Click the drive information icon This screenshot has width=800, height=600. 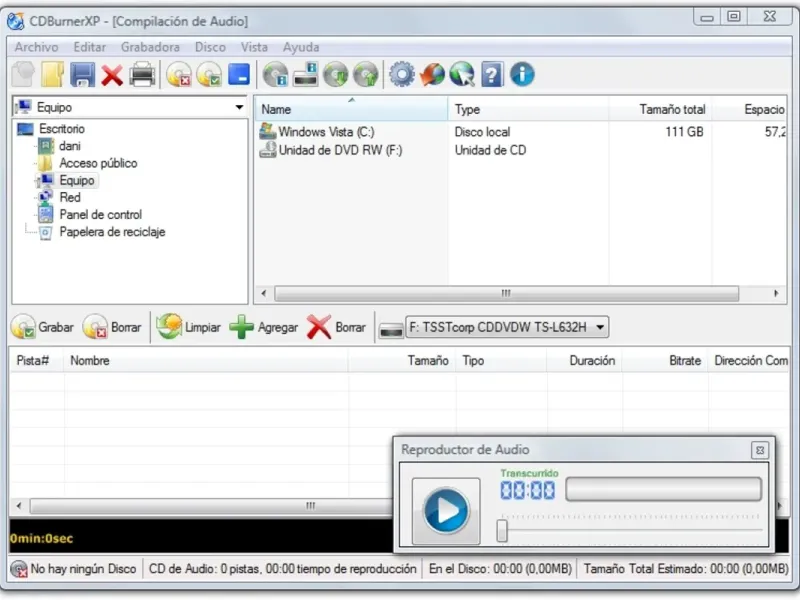(306, 74)
